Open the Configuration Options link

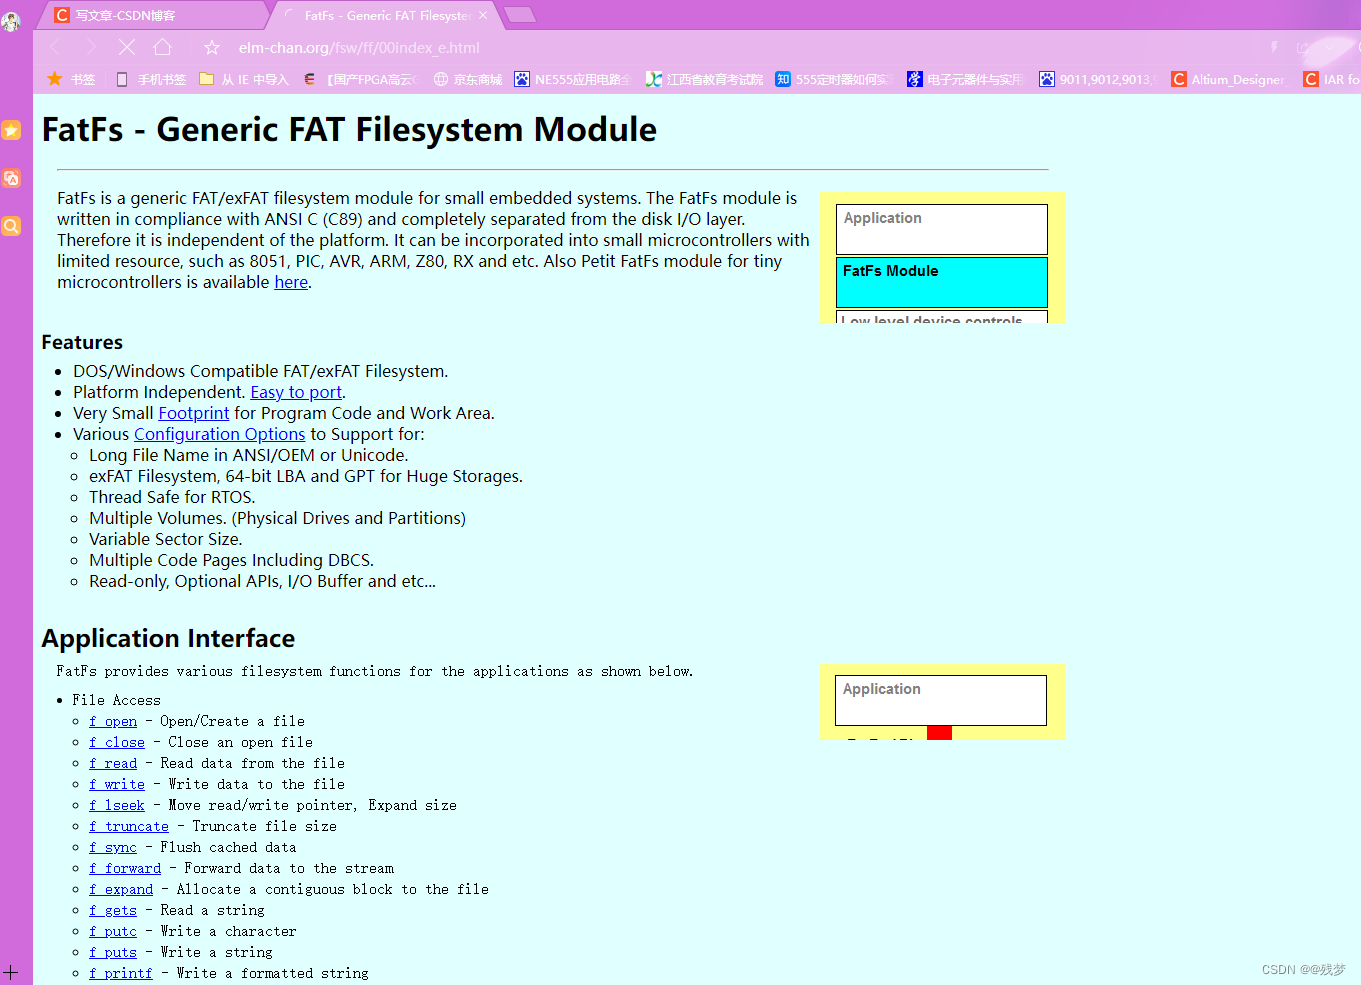(219, 434)
